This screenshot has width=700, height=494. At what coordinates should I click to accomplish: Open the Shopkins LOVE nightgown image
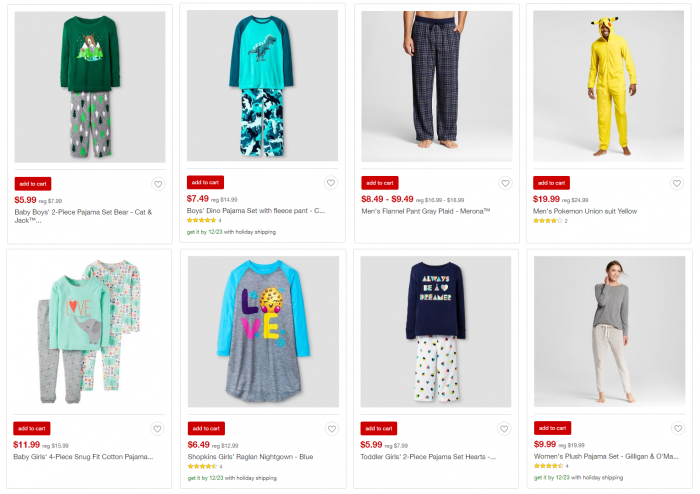[262, 333]
